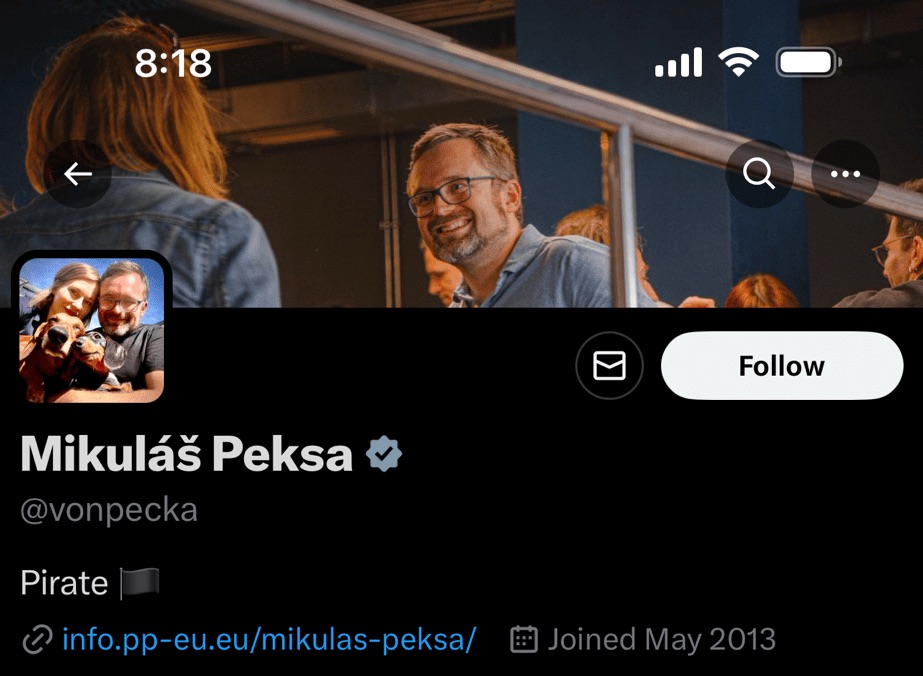Click the chain link icon beside the URL

point(37,639)
